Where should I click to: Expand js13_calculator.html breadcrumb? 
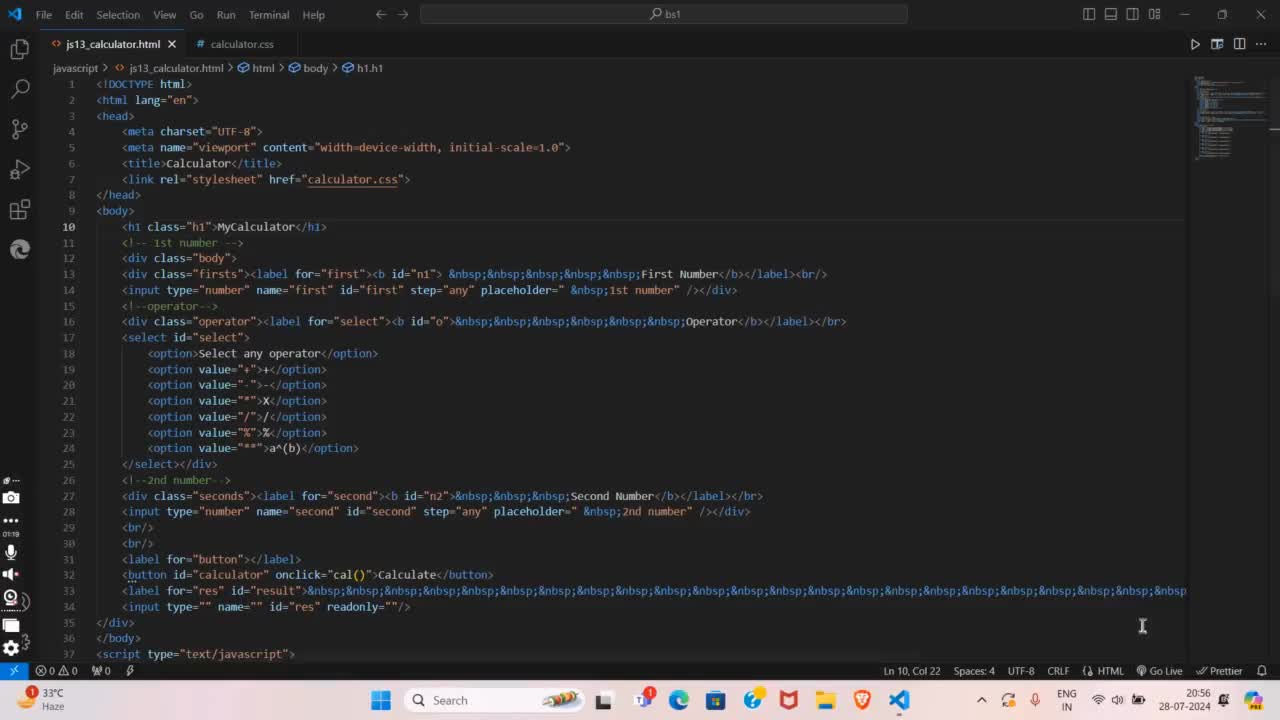[169, 68]
